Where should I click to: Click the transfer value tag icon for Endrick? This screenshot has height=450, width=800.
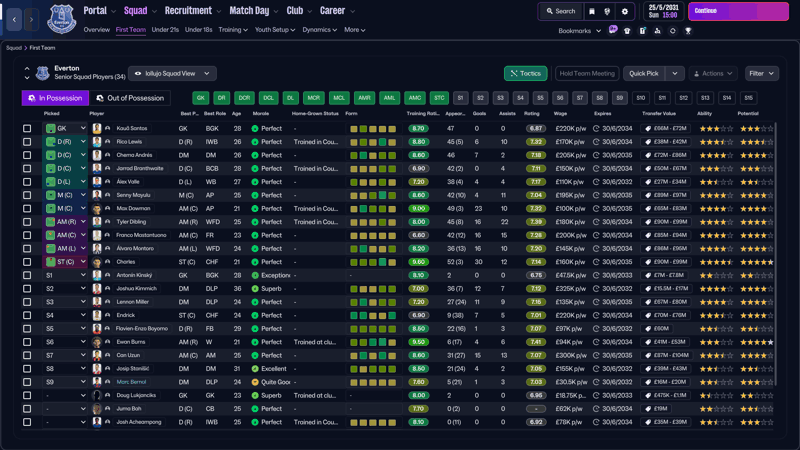coord(648,315)
